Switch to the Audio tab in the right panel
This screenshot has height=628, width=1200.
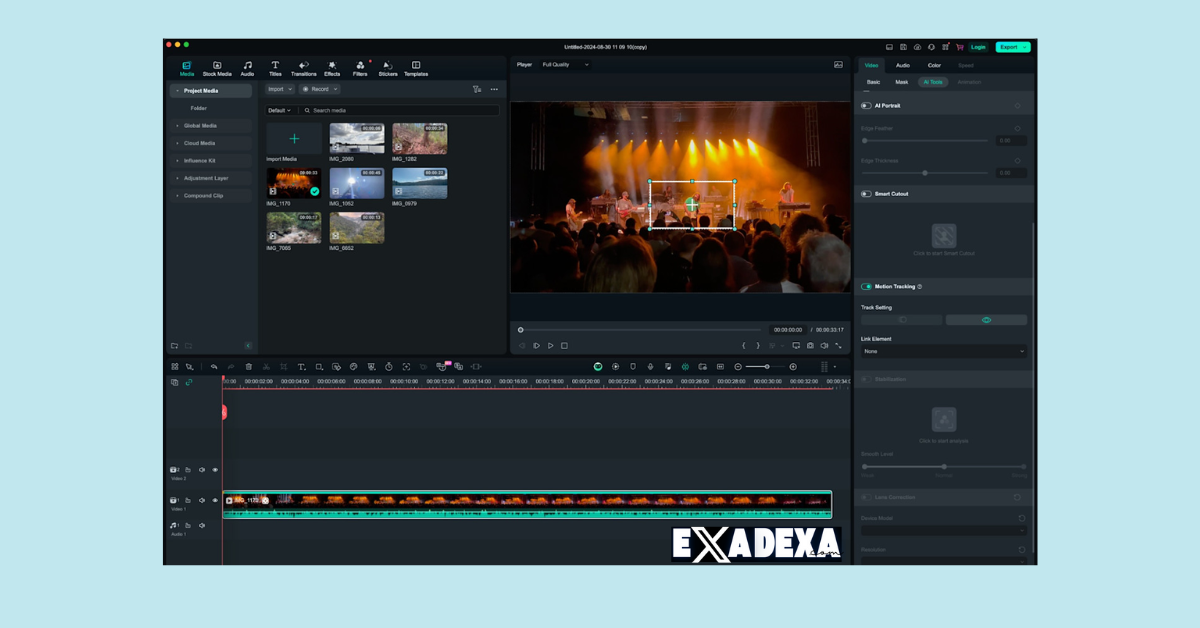pos(902,64)
